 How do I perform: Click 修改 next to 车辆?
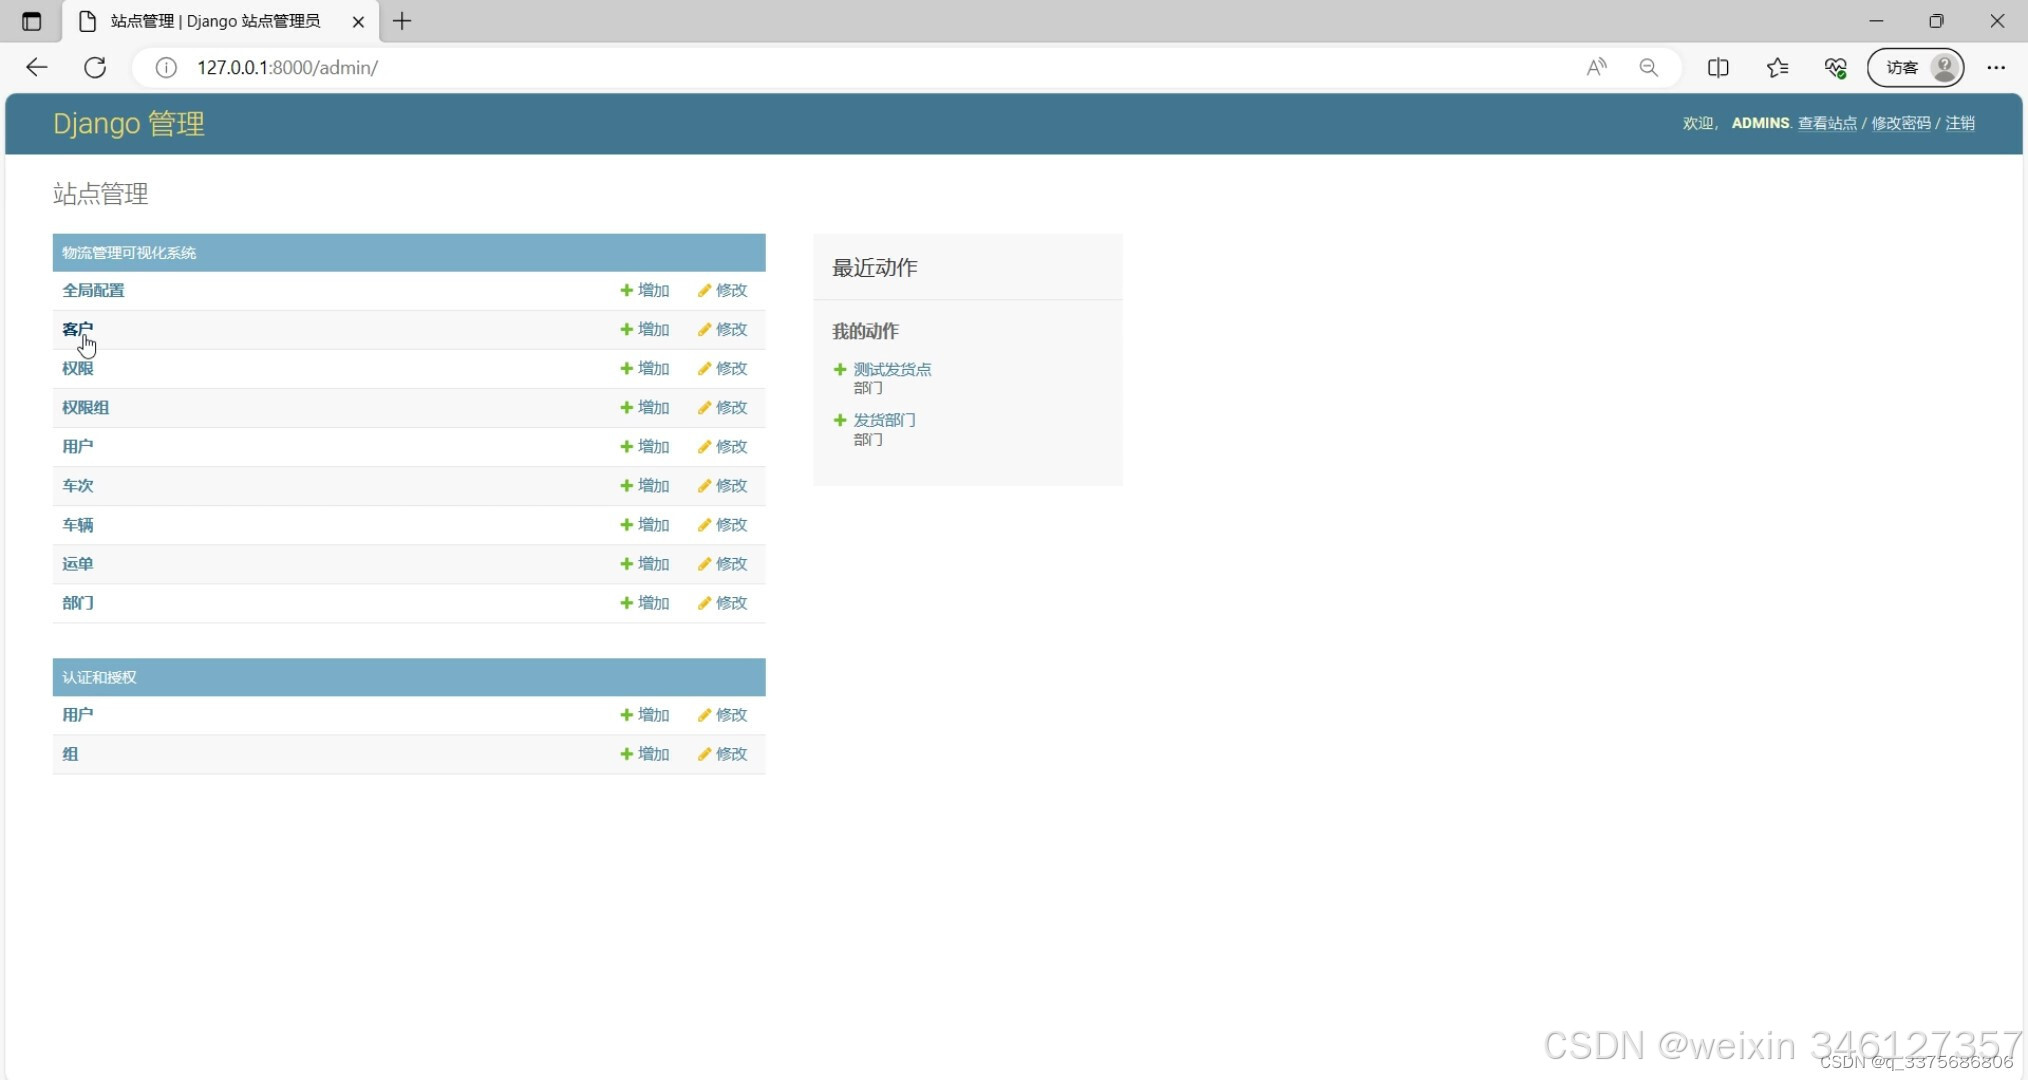click(x=723, y=525)
